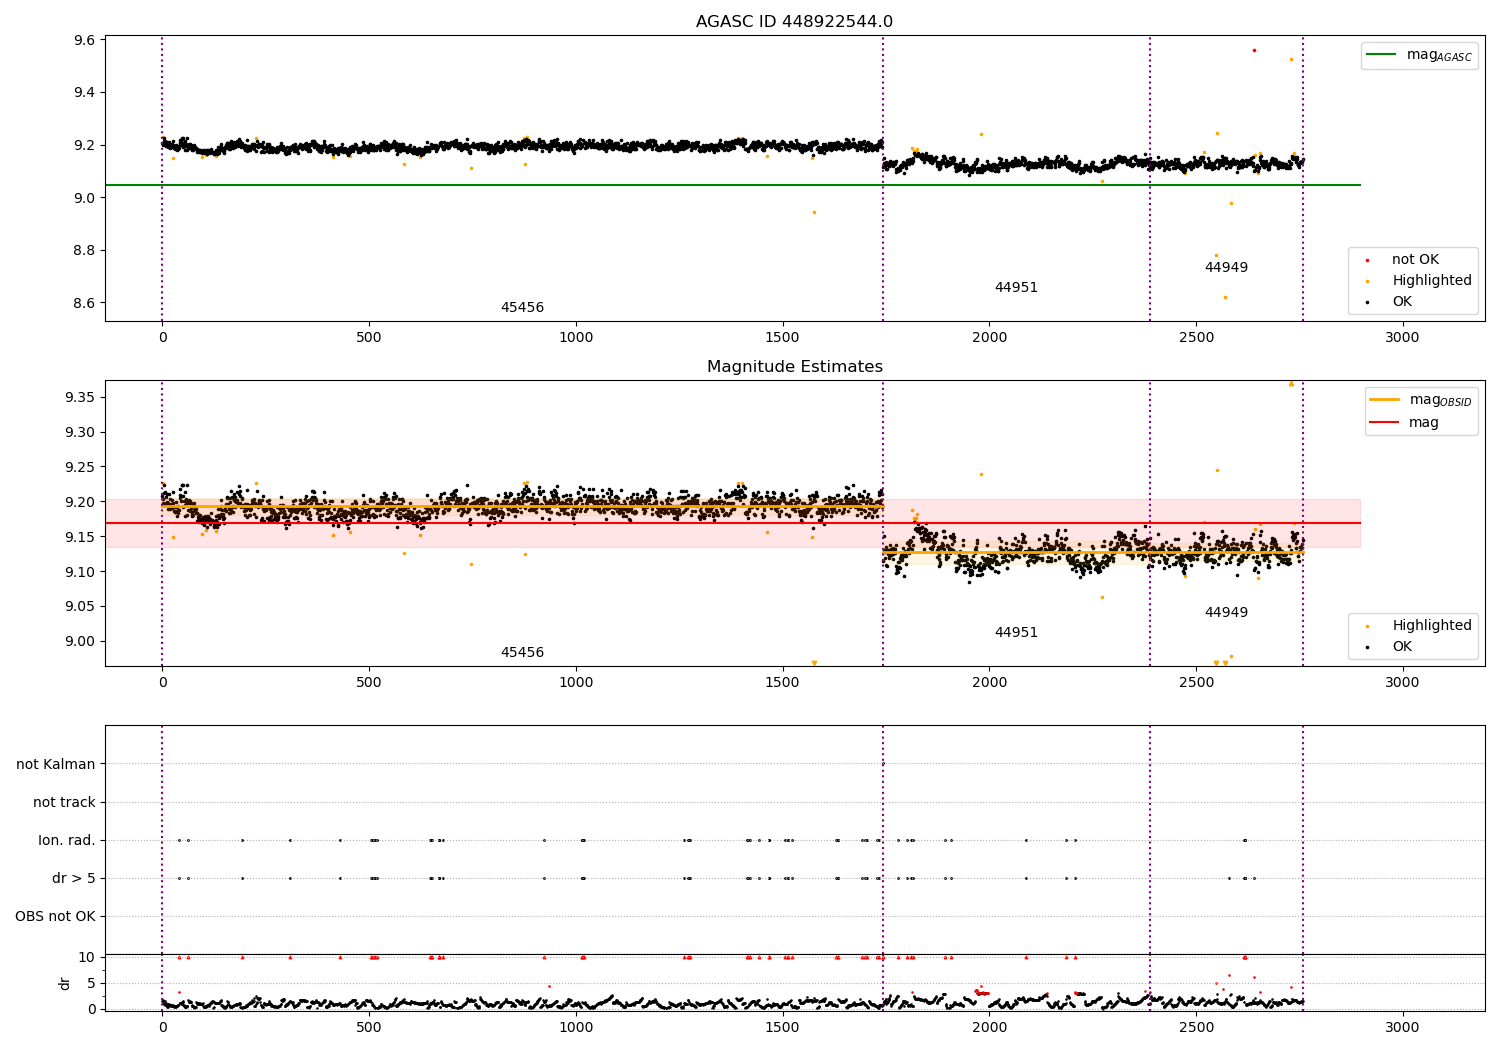Select the red 'mag' legend entry
This screenshot has width=1500, height=1050.
pyautogui.click(x=1404, y=422)
